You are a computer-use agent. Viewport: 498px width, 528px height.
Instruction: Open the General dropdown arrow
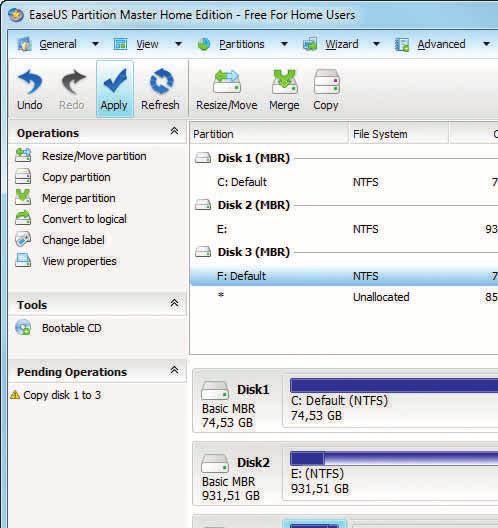coord(96,44)
